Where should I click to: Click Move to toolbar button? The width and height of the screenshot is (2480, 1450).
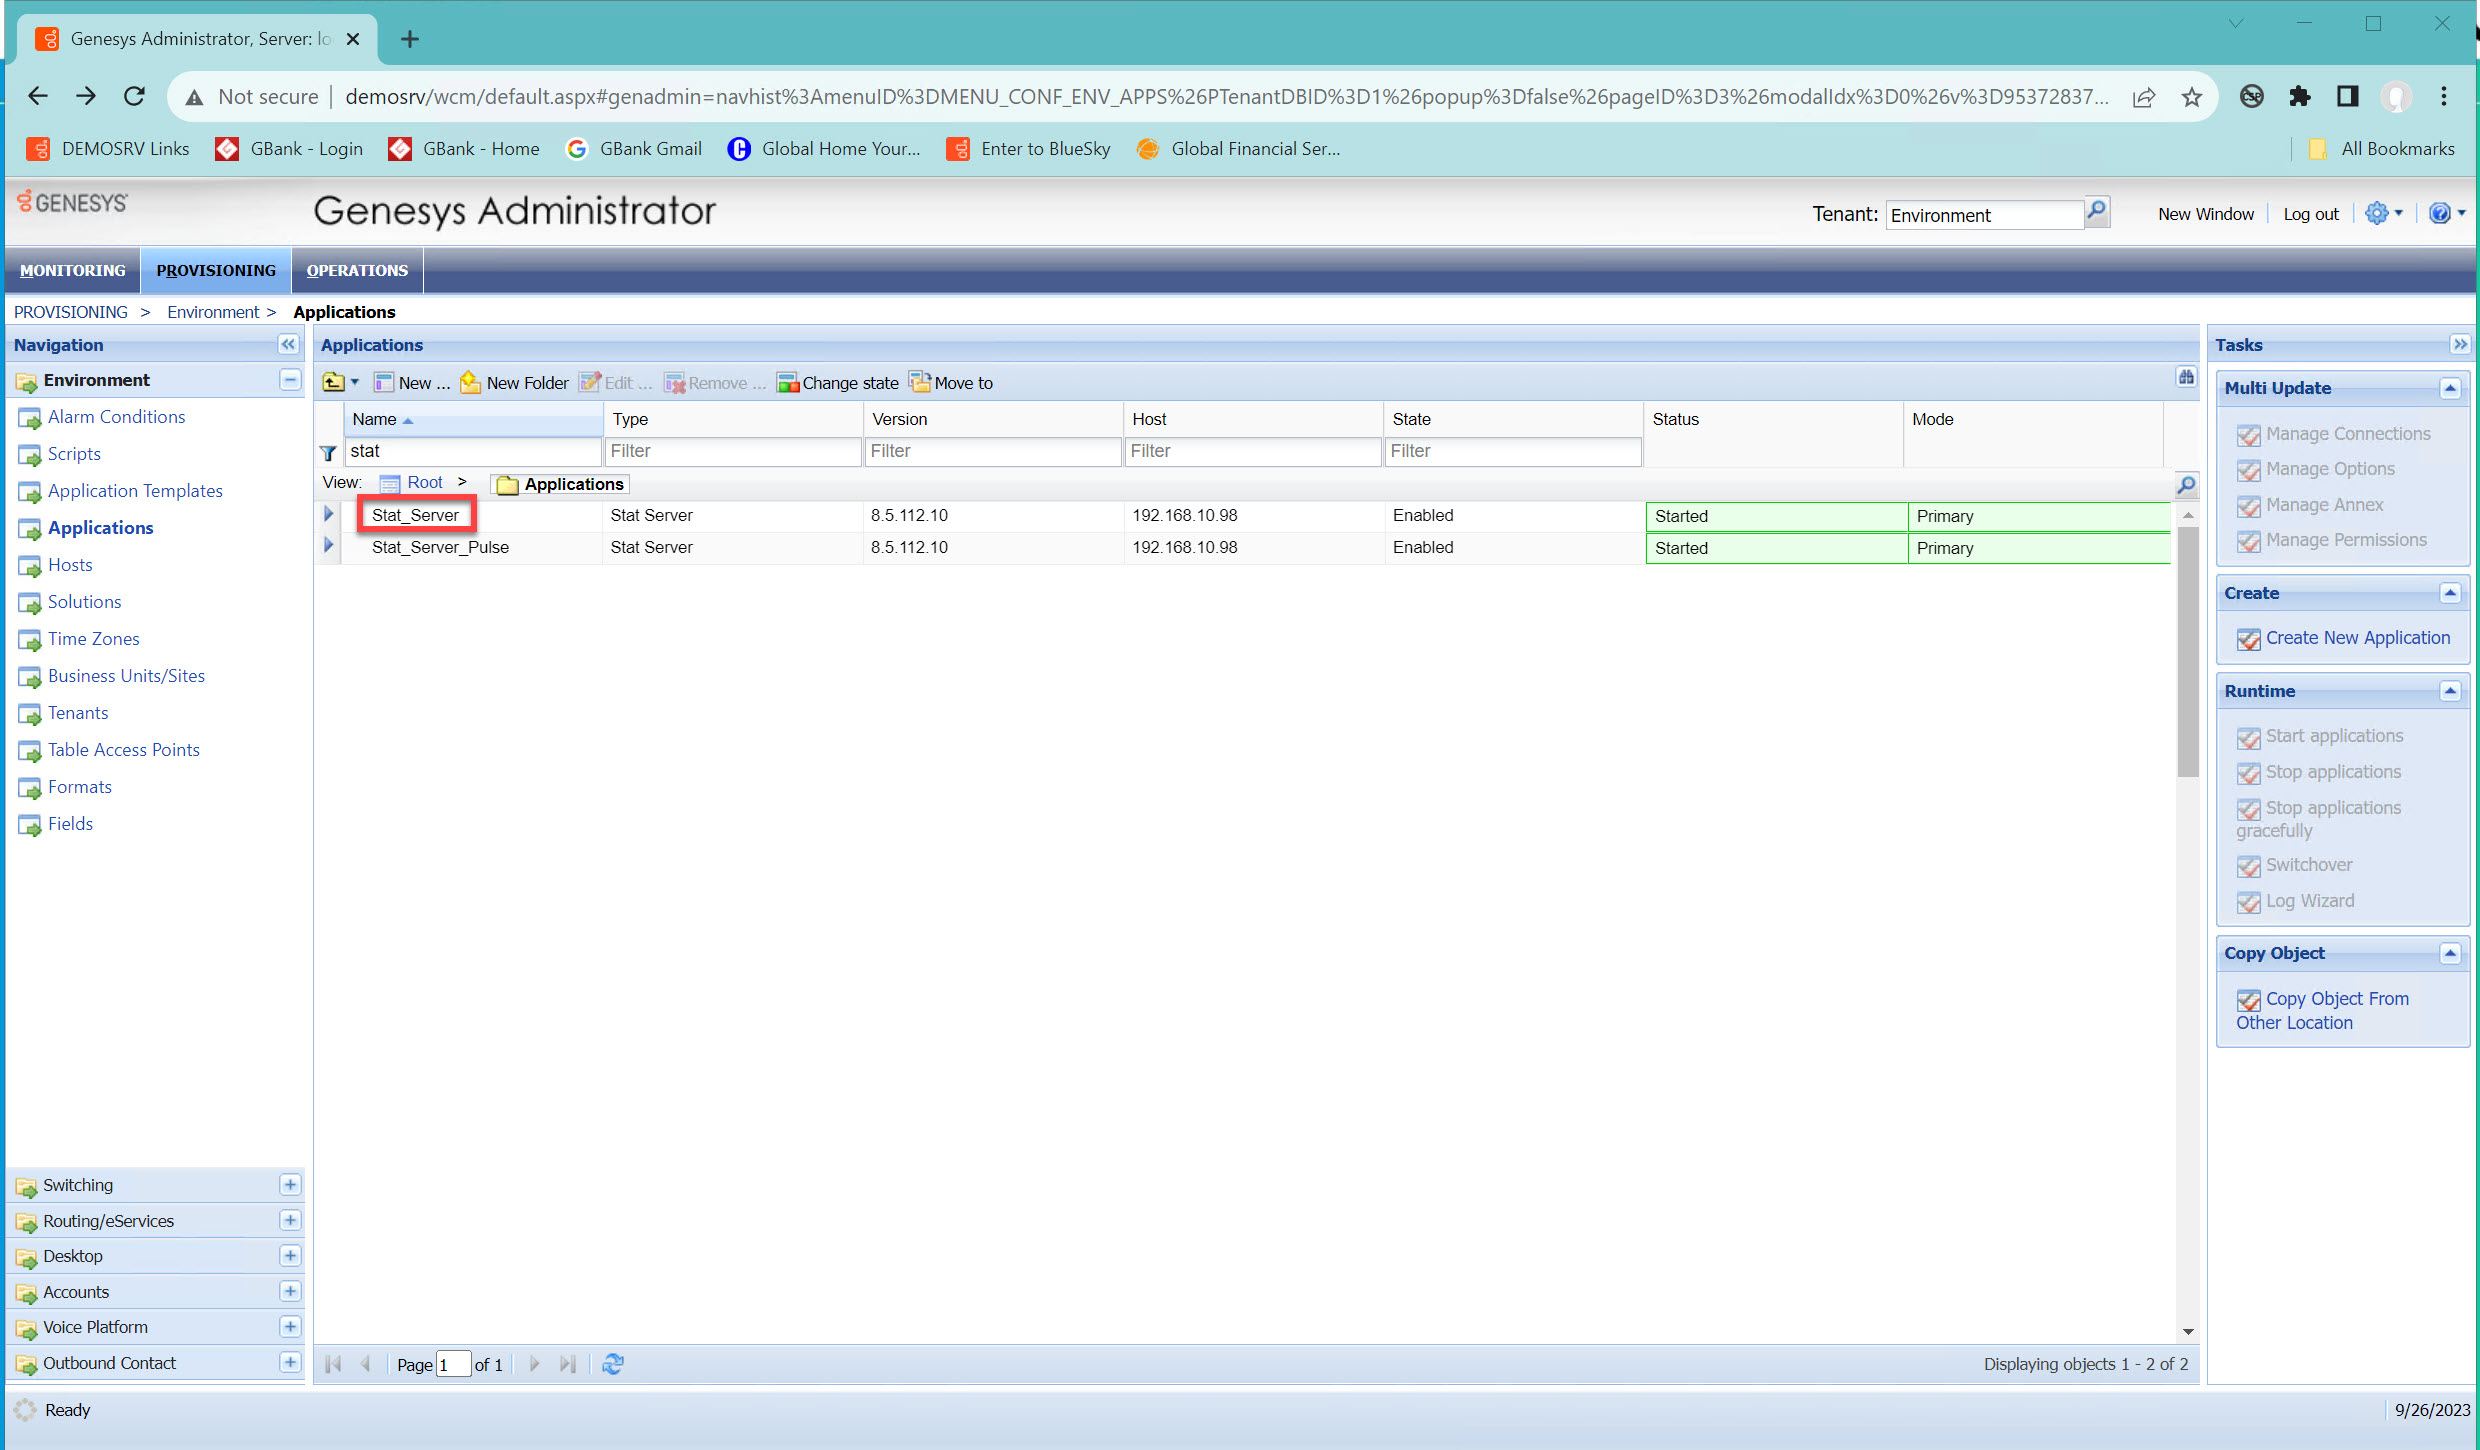[951, 383]
